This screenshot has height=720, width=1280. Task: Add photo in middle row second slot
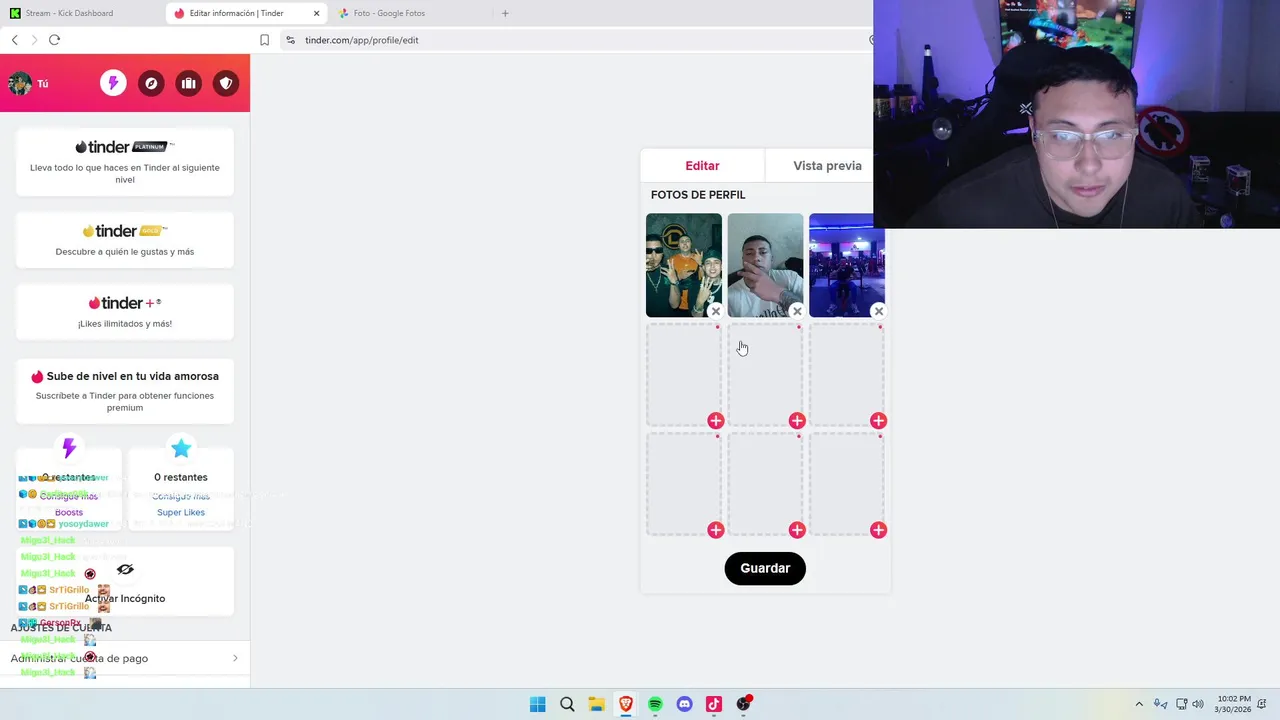[797, 421]
